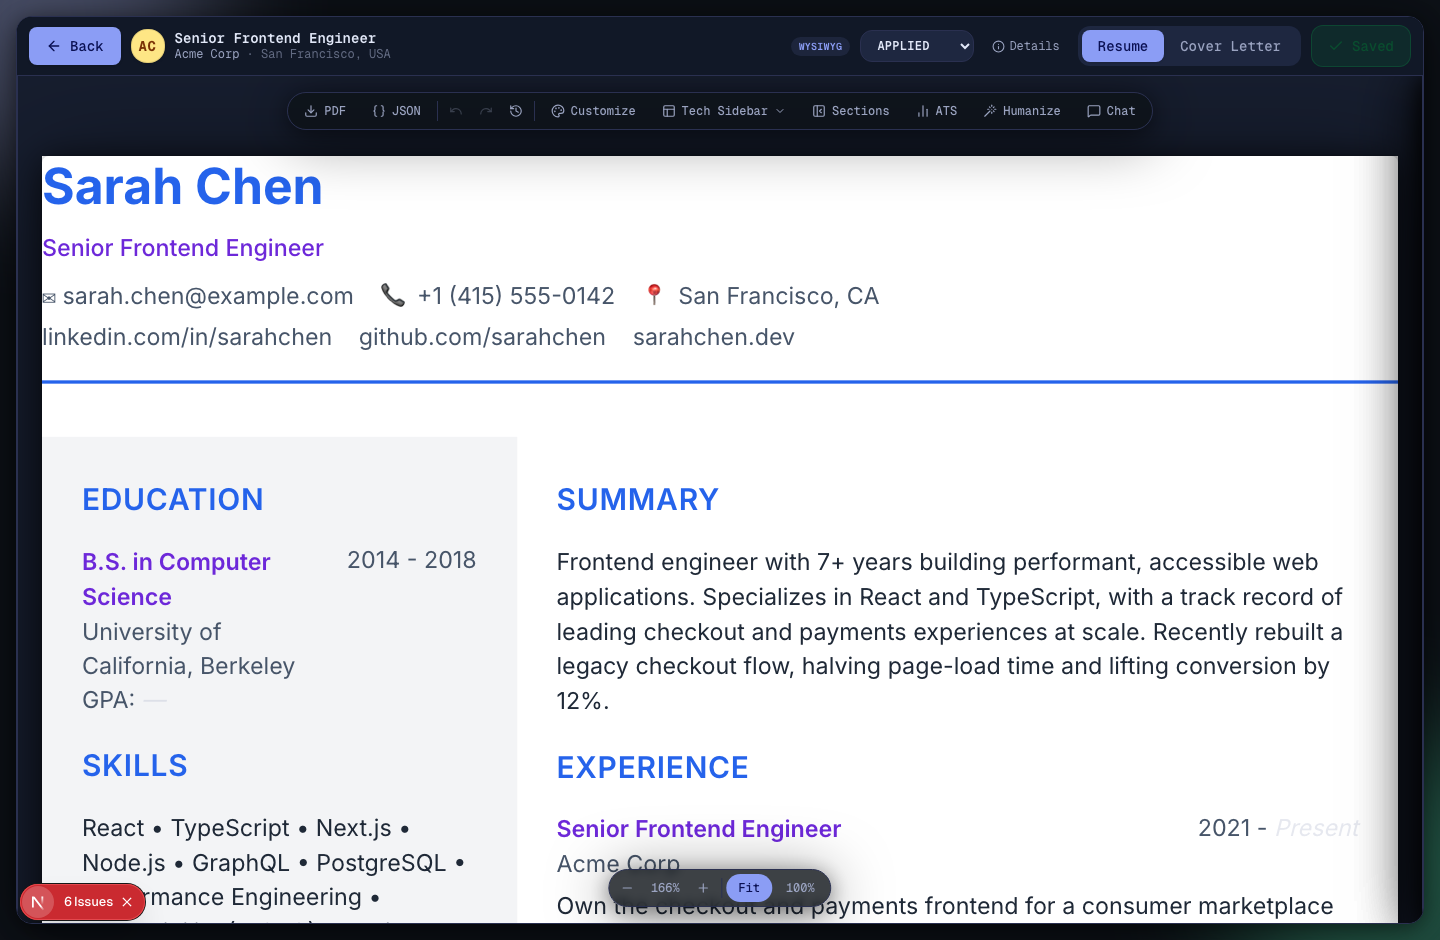Image resolution: width=1440 pixels, height=940 pixels.
Task: Click the empty GPA field
Action: tap(155, 700)
